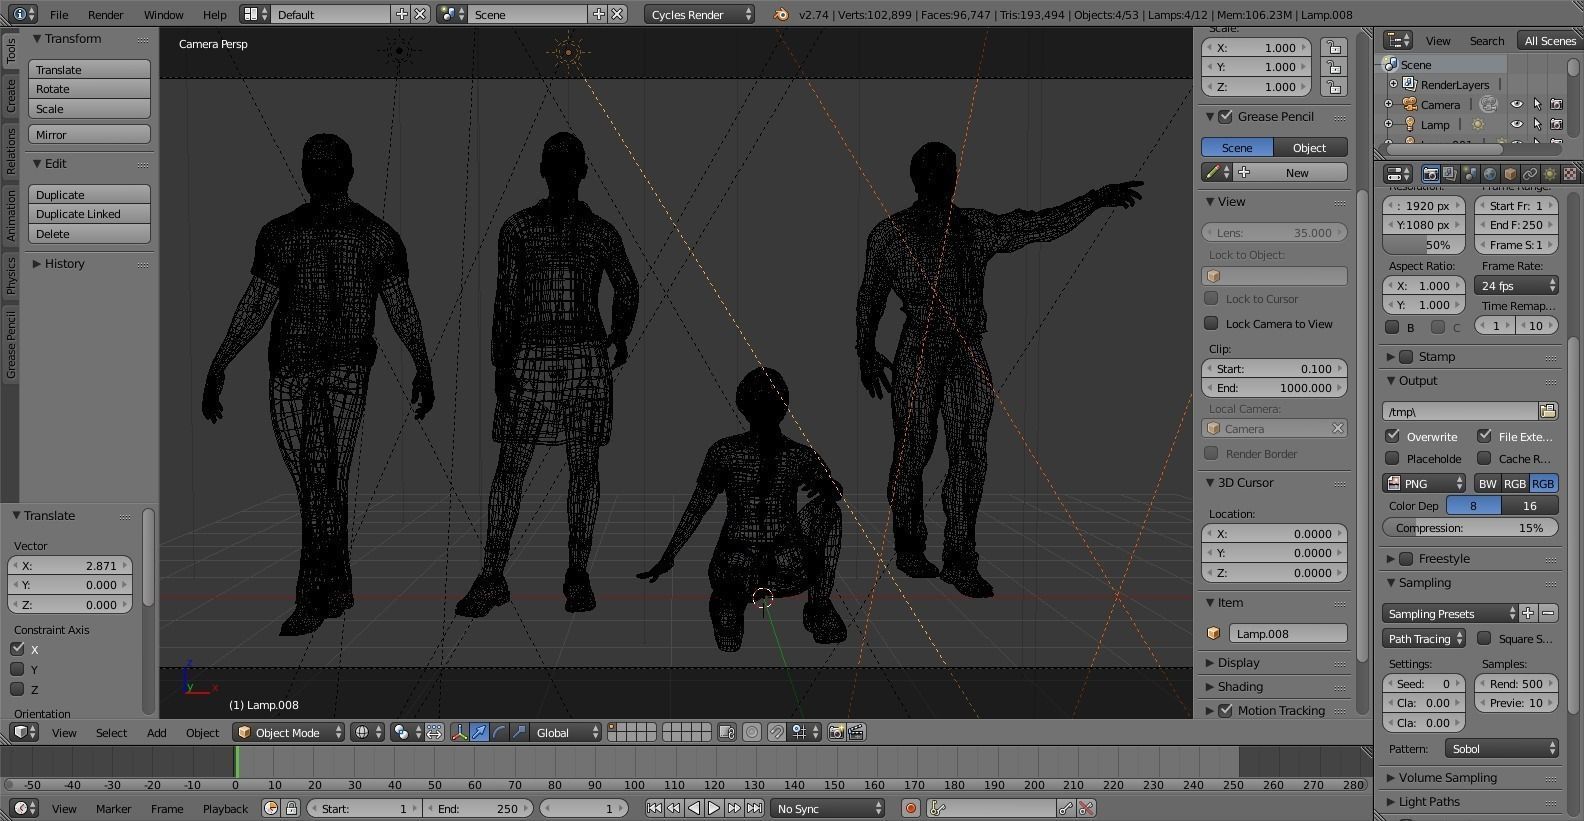Switch to the Create tool shelf tab
The width and height of the screenshot is (1584, 821).
pyautogui.click(x=11, y=96)
